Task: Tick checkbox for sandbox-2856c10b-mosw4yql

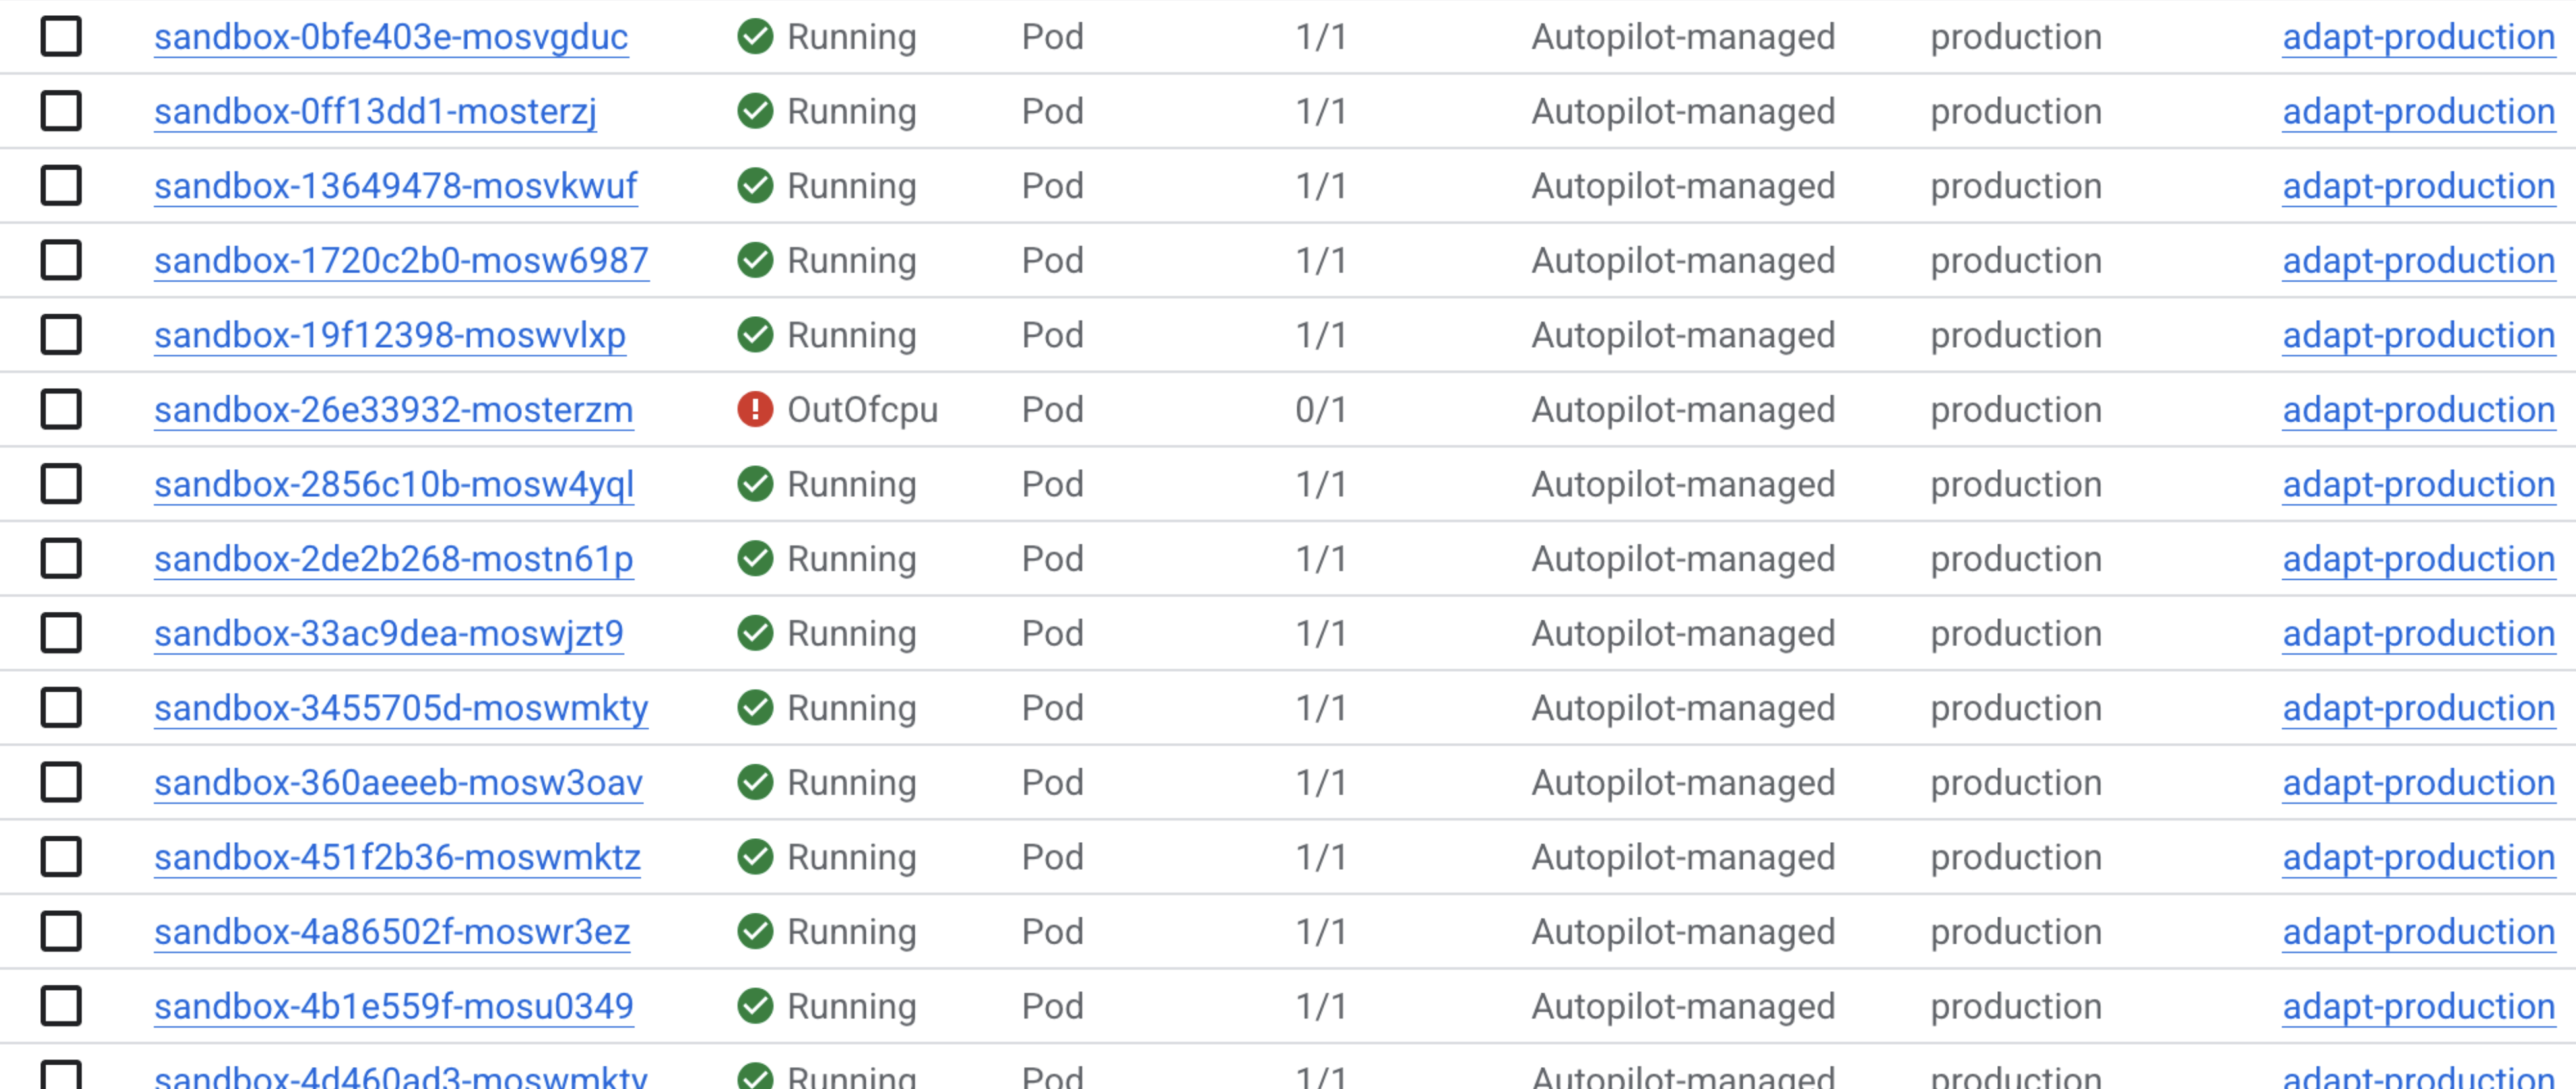Action: click(x=61, y=484)
